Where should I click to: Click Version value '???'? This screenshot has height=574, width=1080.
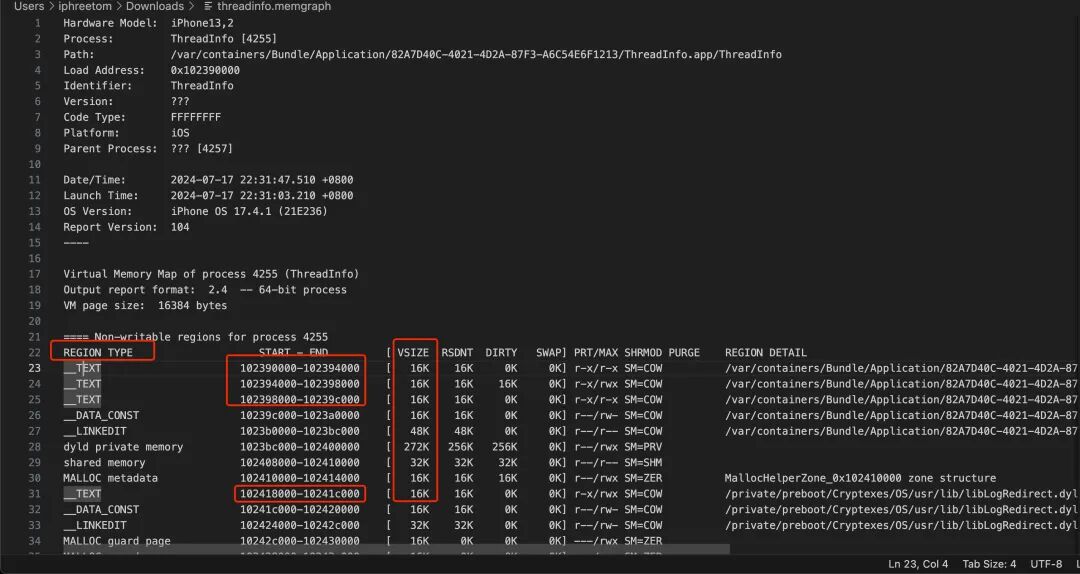180,101
